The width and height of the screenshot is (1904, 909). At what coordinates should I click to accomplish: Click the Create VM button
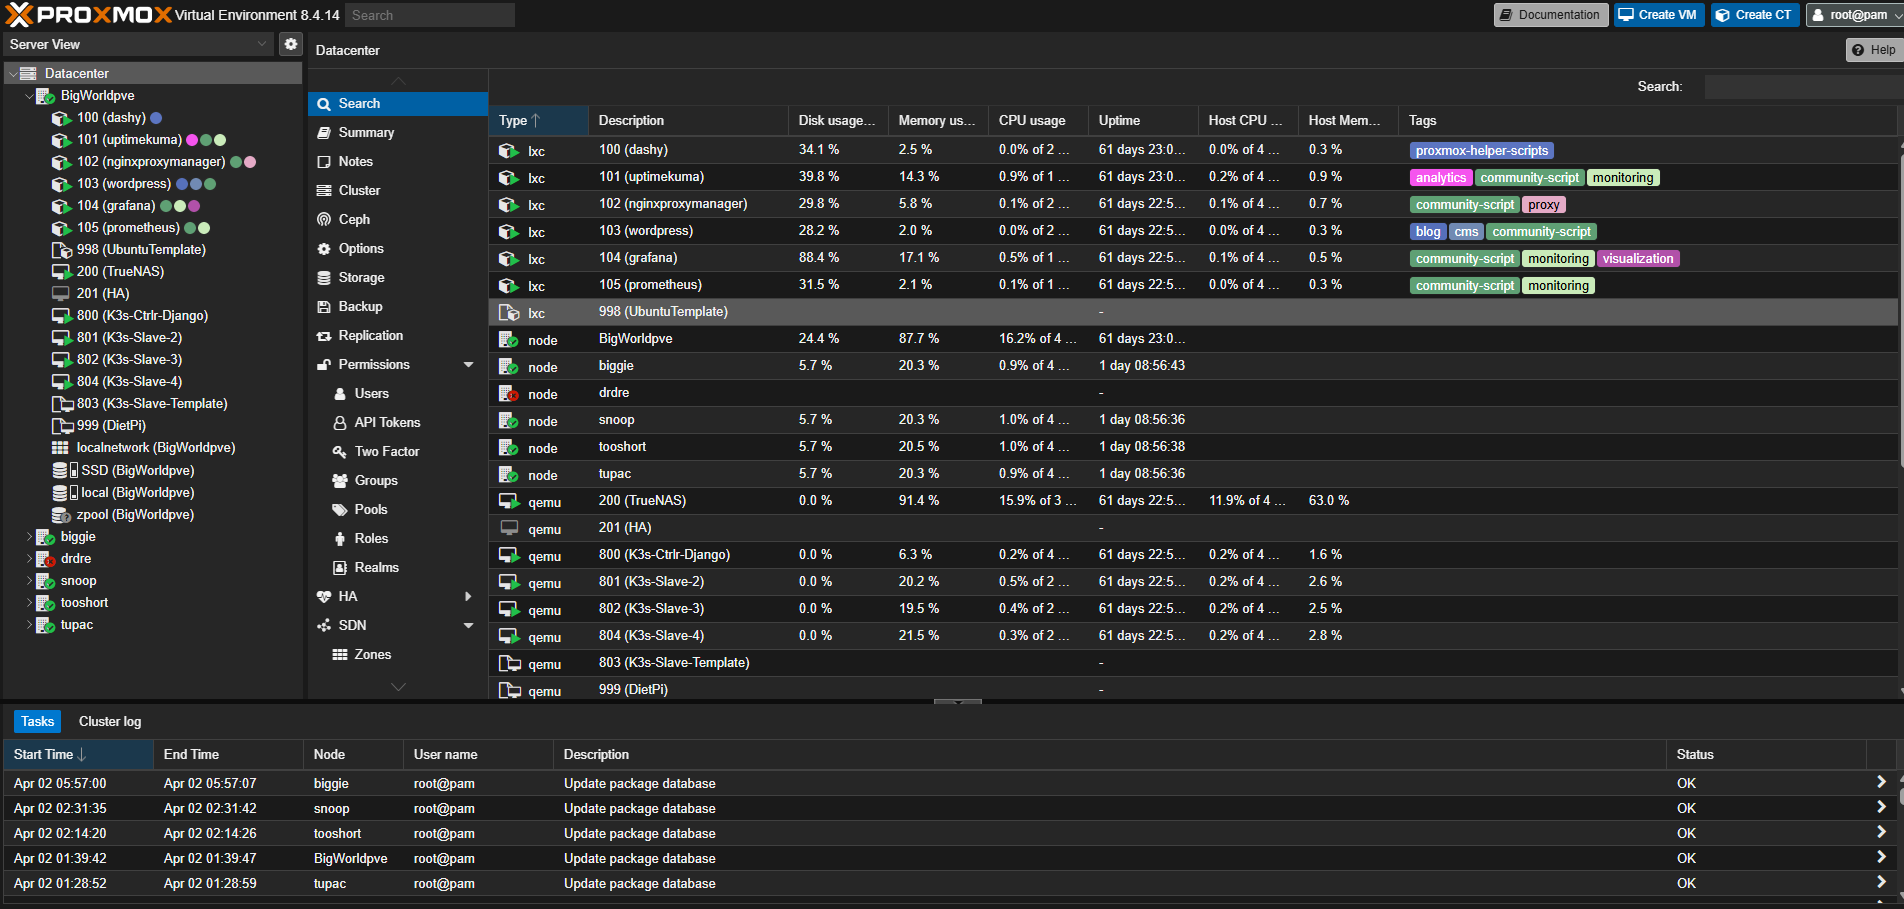click(x=1659, y=15)
